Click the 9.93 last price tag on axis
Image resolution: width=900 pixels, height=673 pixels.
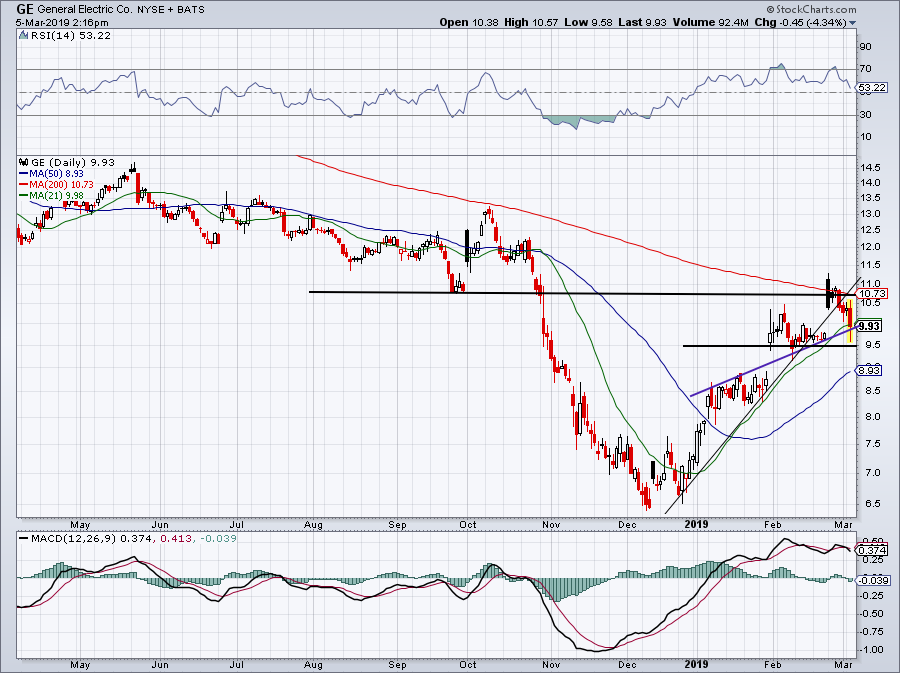[x=870, y=326]
